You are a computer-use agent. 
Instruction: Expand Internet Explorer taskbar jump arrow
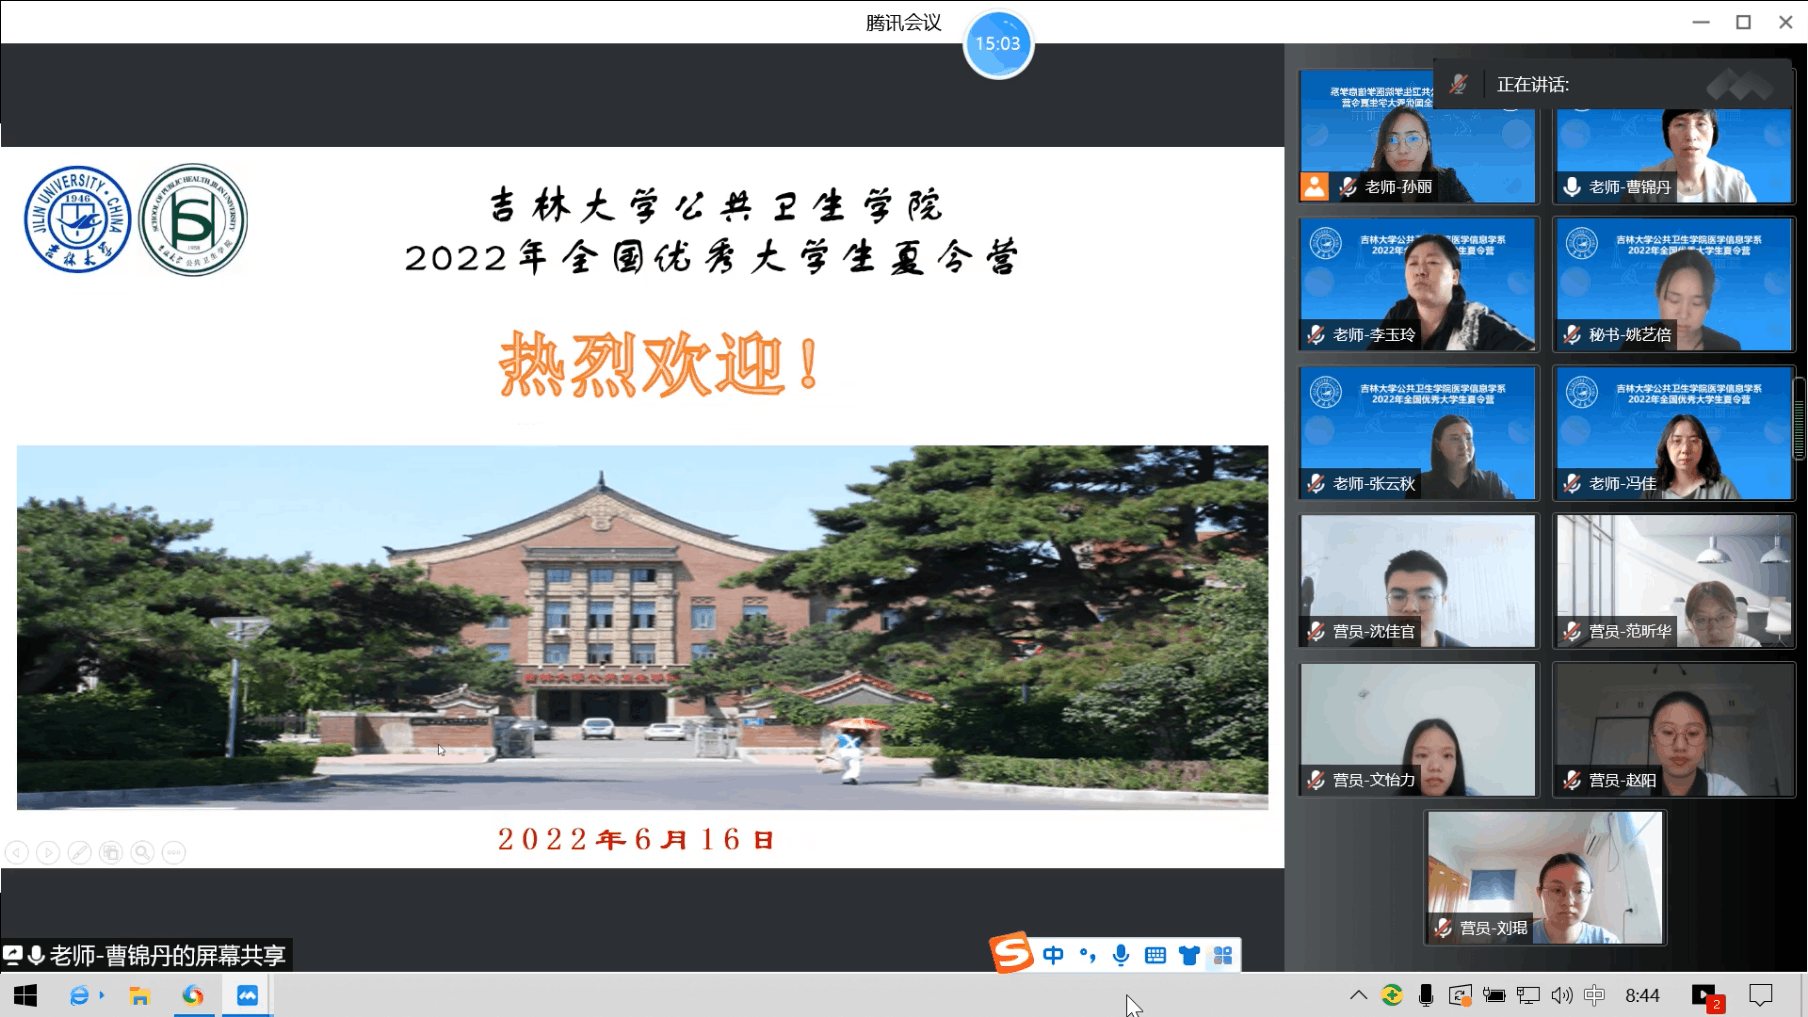click(x=102, y=995)
